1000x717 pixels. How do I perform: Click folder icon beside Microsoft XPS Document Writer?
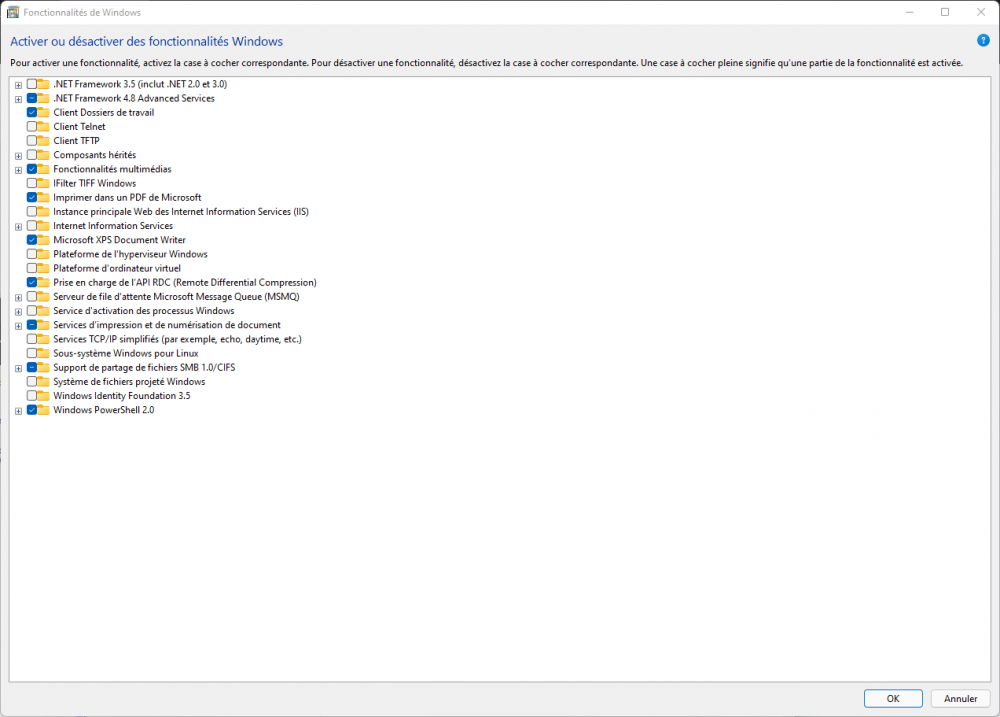tap(44, 240)
